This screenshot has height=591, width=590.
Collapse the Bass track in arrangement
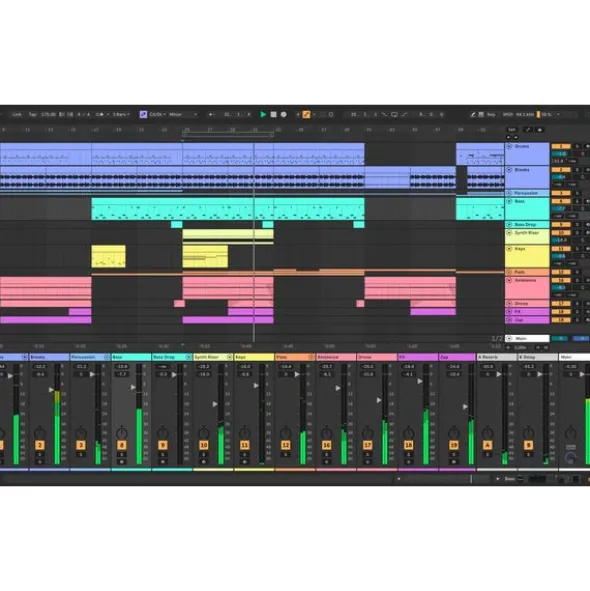pos(509,201)
